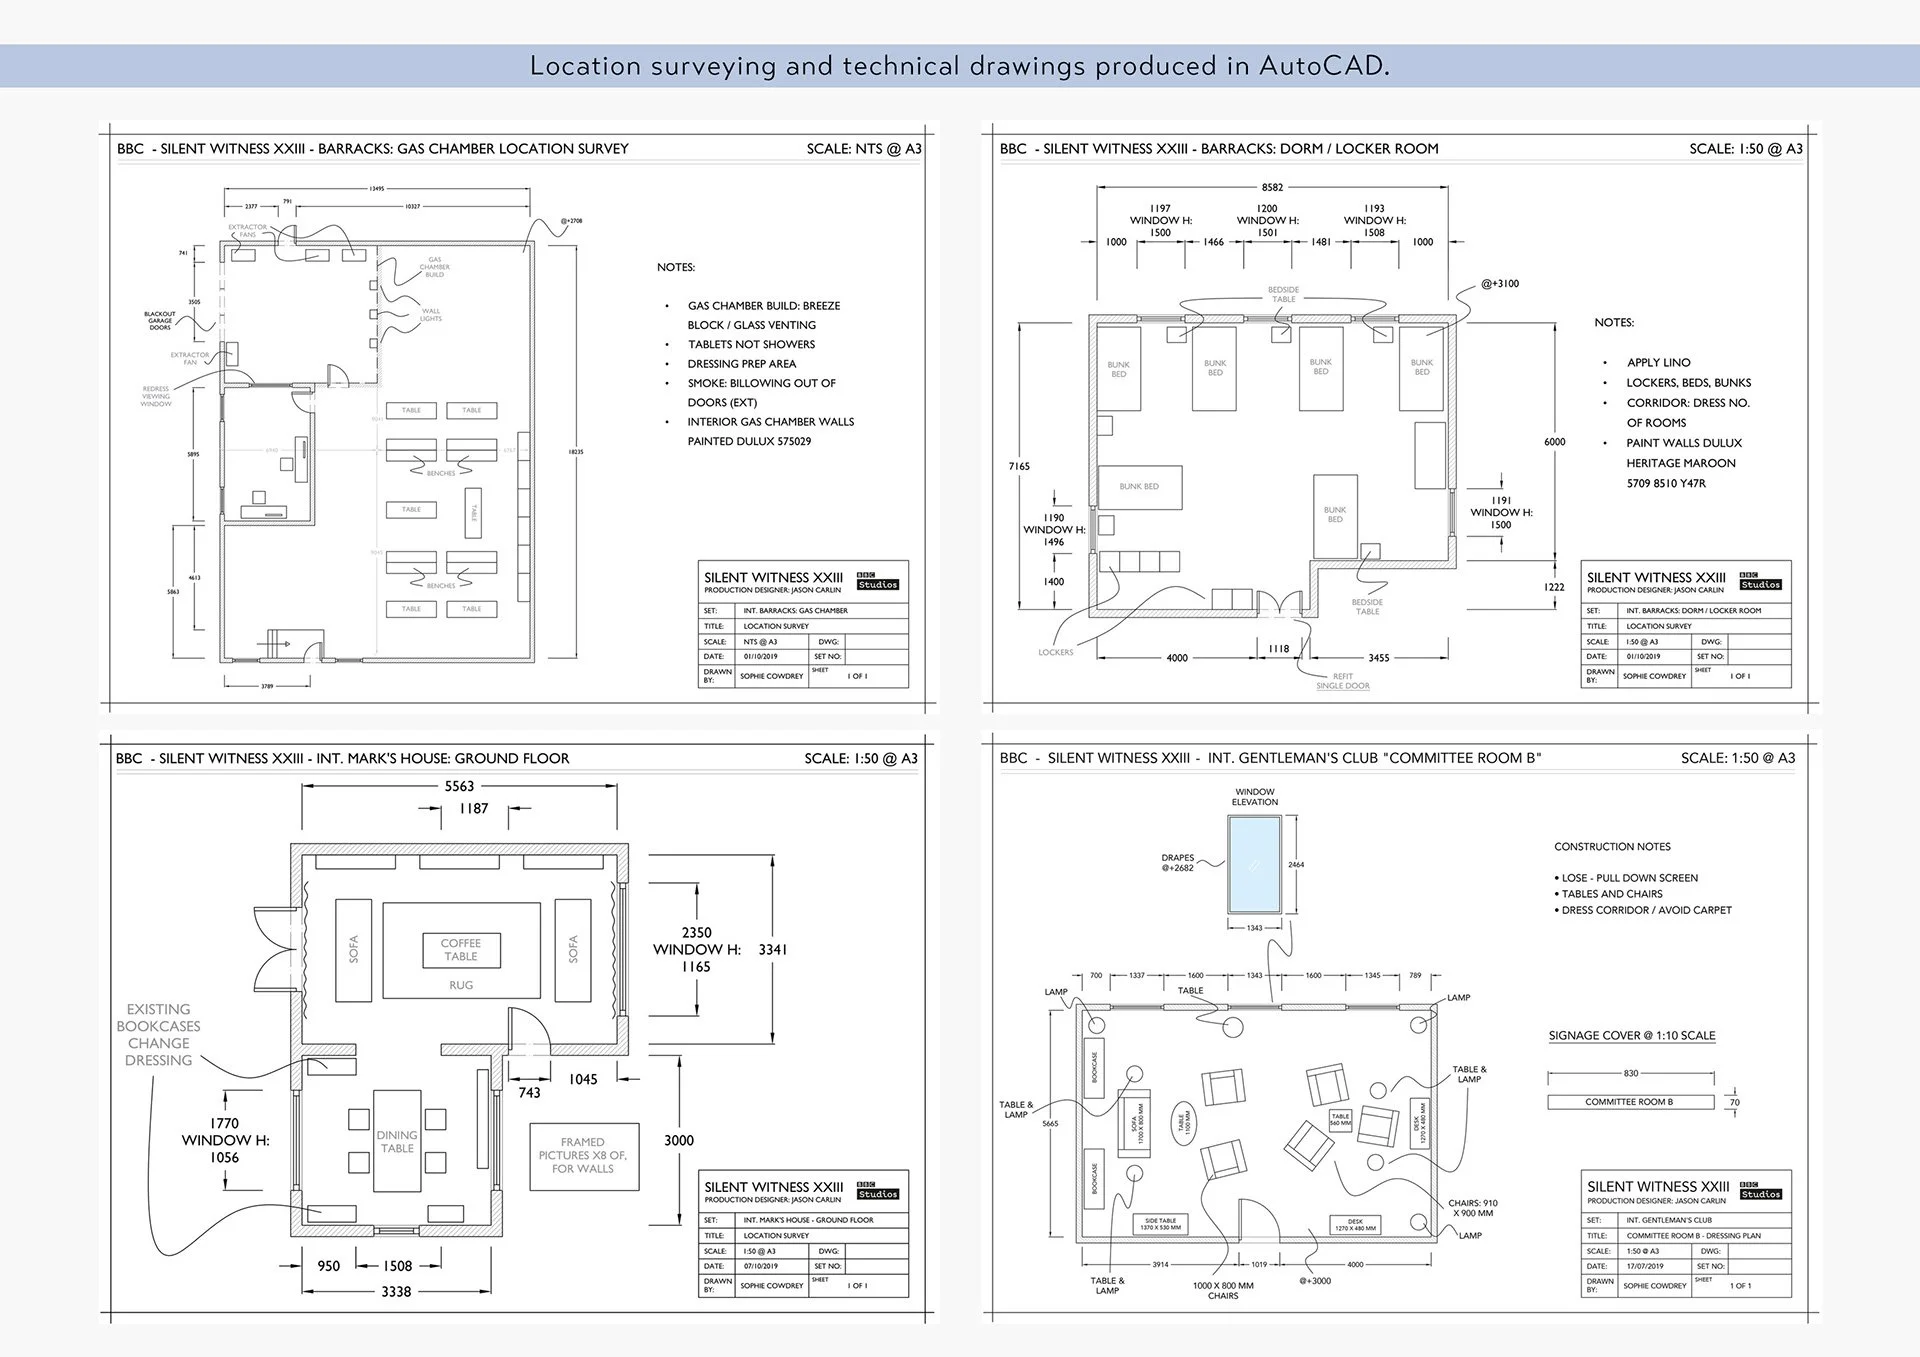Image resolution: width=1920 pixels, height=1357 pixels.
Task: Click the date '07/10/2019' in title block
Action: tap(761, 1266)
